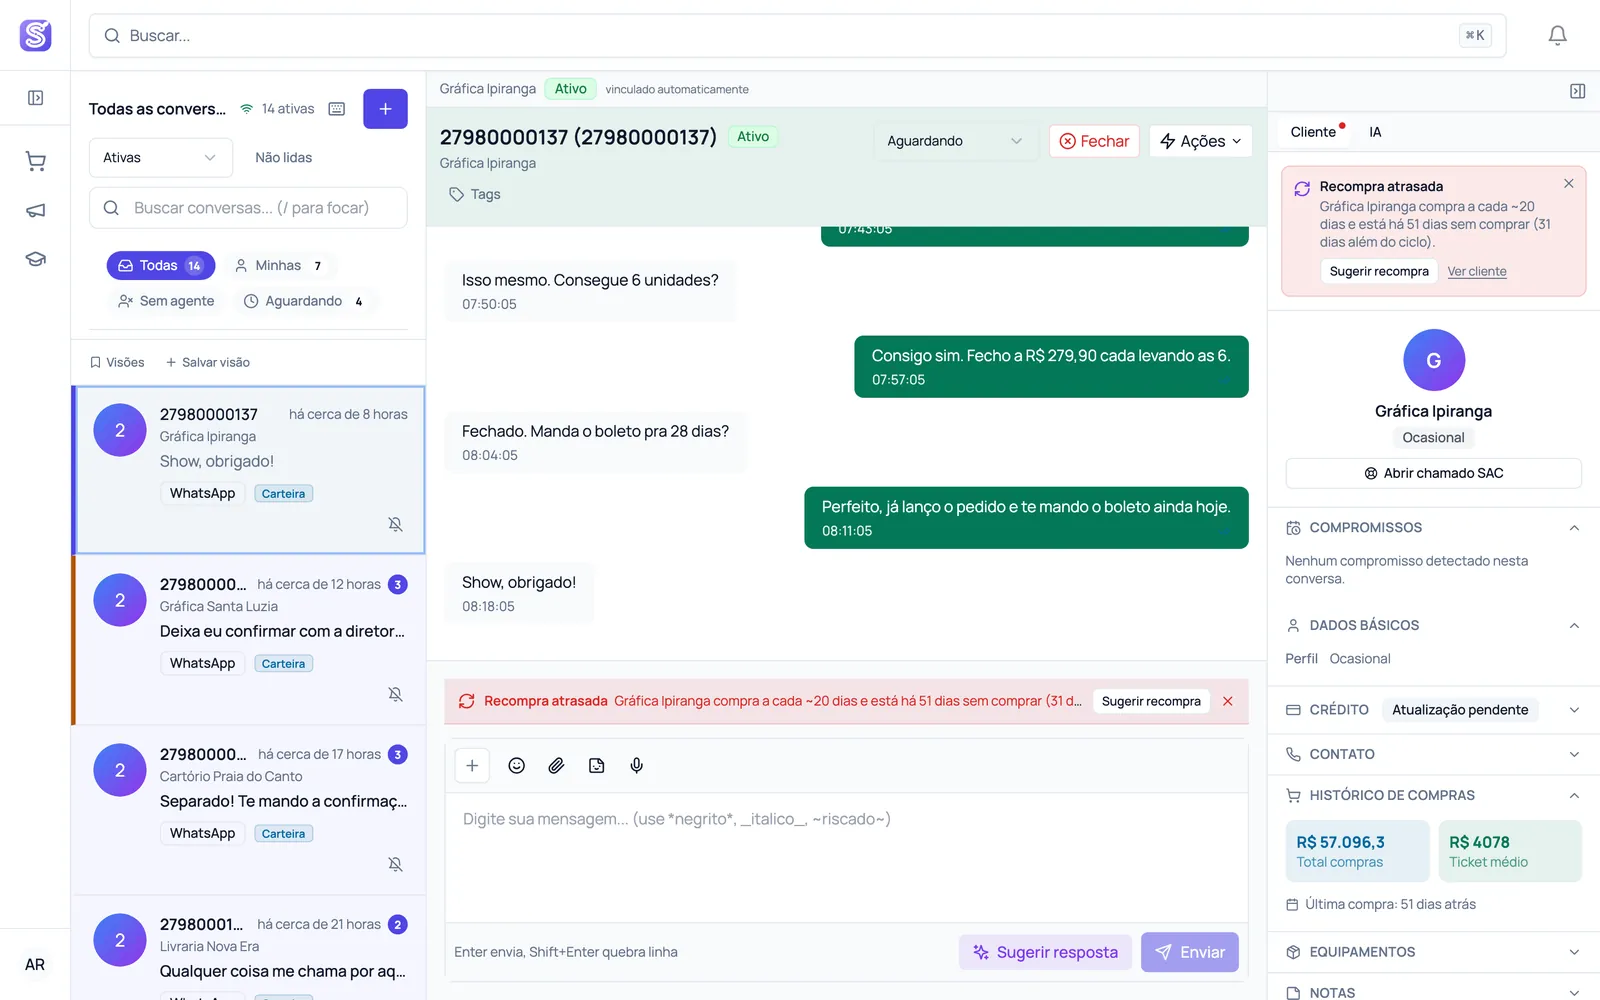This screenshot has height=1000, width=1600.
Task: Filter conversations Sem agente
Action: (166, 301)
